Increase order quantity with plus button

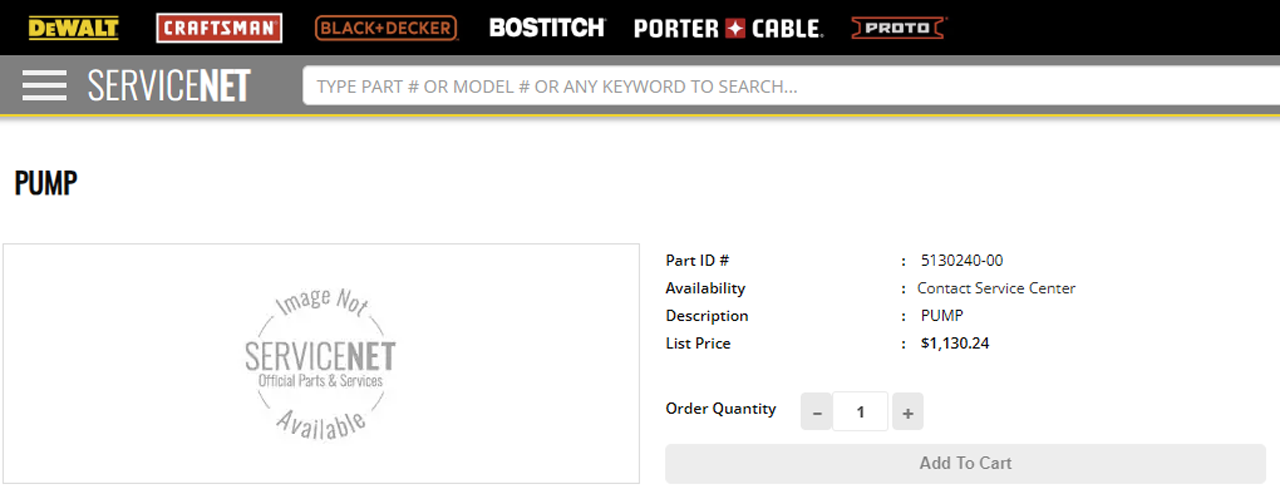click(x=907, y=412)
